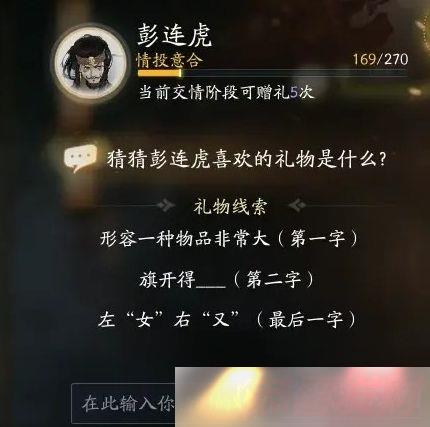This screenshot has width=430, height=427.
Task: Click the ornament right of 礼物线索
Action: coord(297,206)
